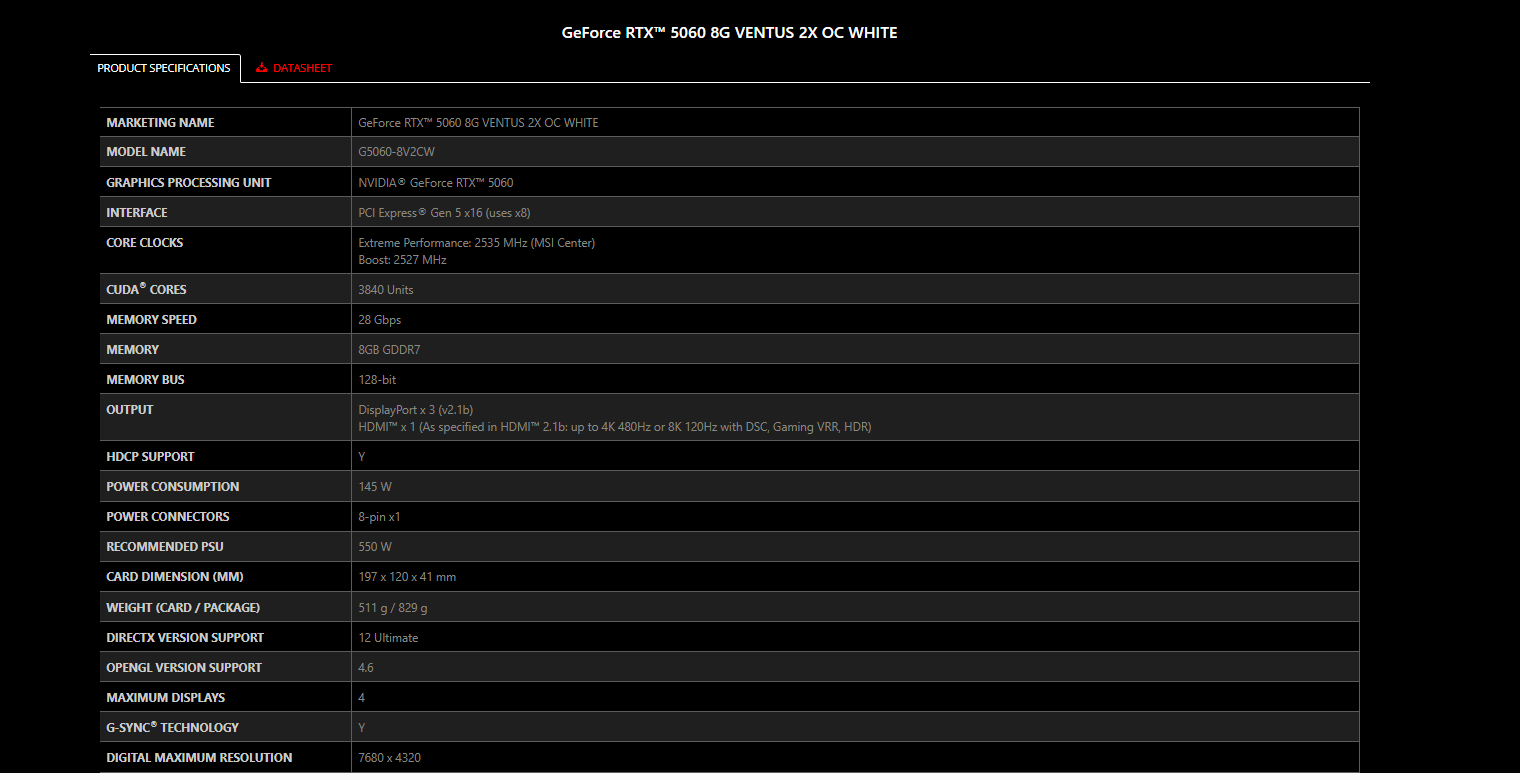Screen dimensions: 1520x780
Task: Click the Recommended PSU row label
Action: coord(165,547)
